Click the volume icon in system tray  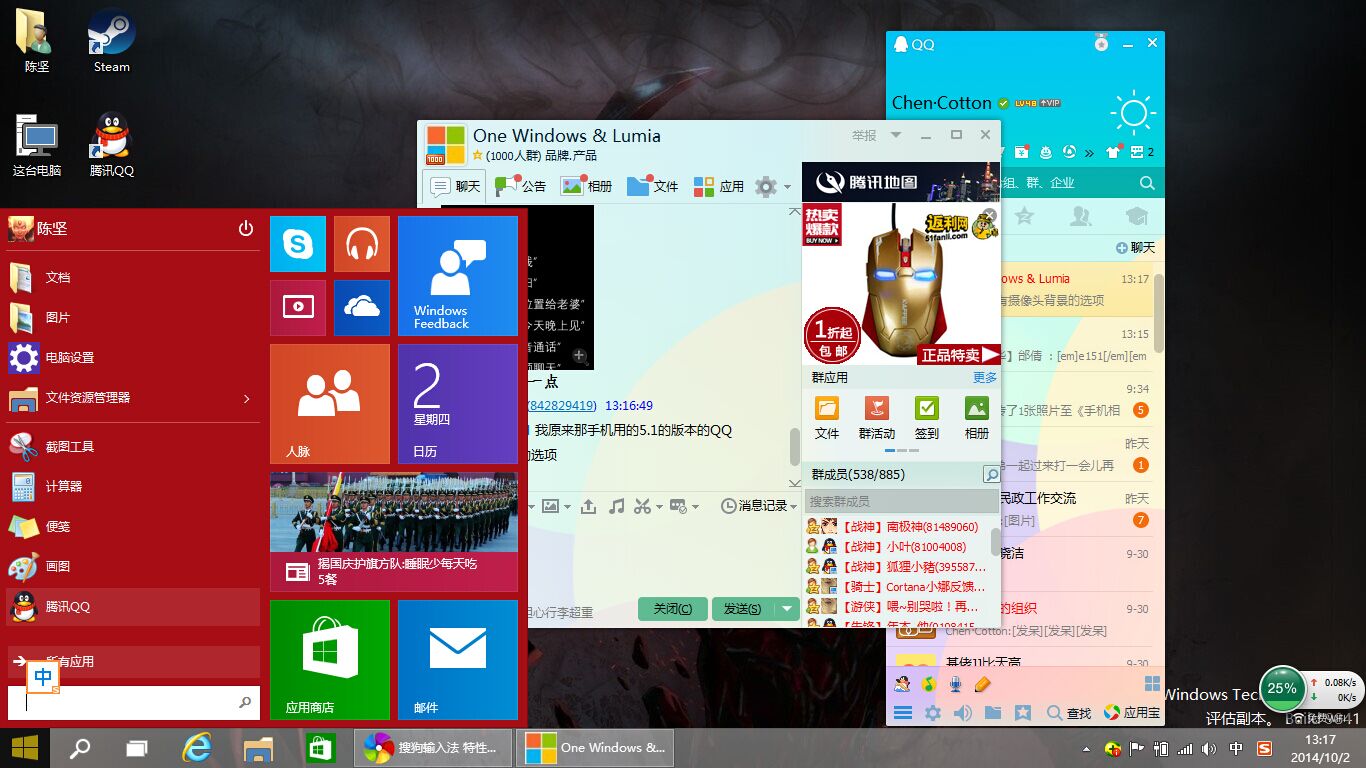coord(1210,749)
